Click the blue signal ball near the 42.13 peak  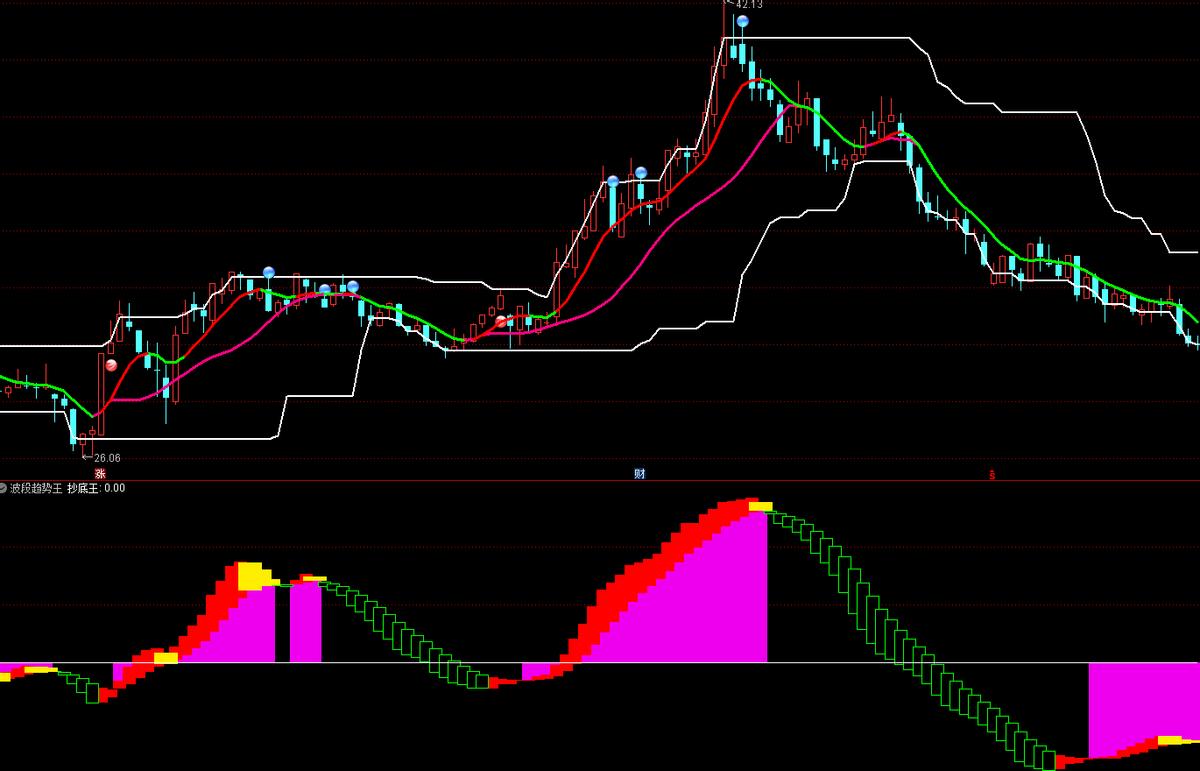coord(742,20)
